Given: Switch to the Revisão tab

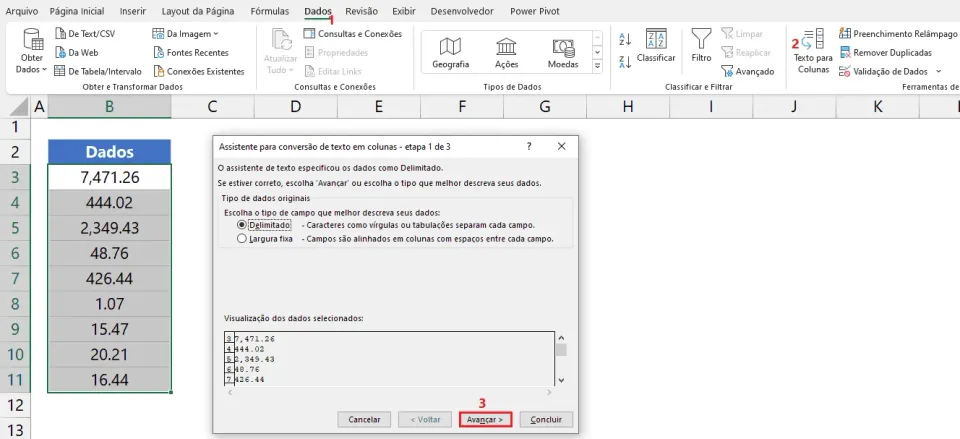Looking at the screenshot, I should [361, 11].
